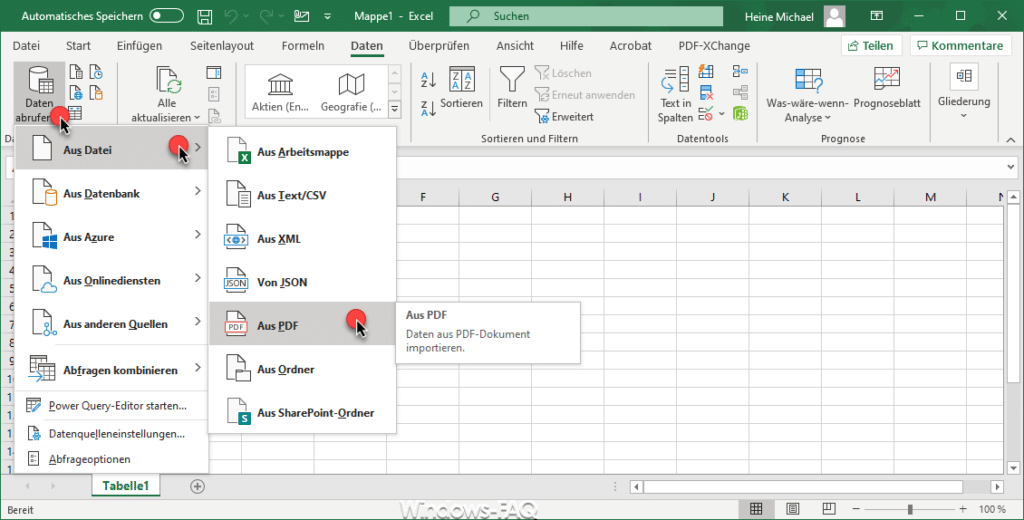This screenshot has height=520, width=1024.
Task: Sort ascending with the A-Z icon
Action: pos(428,80)
